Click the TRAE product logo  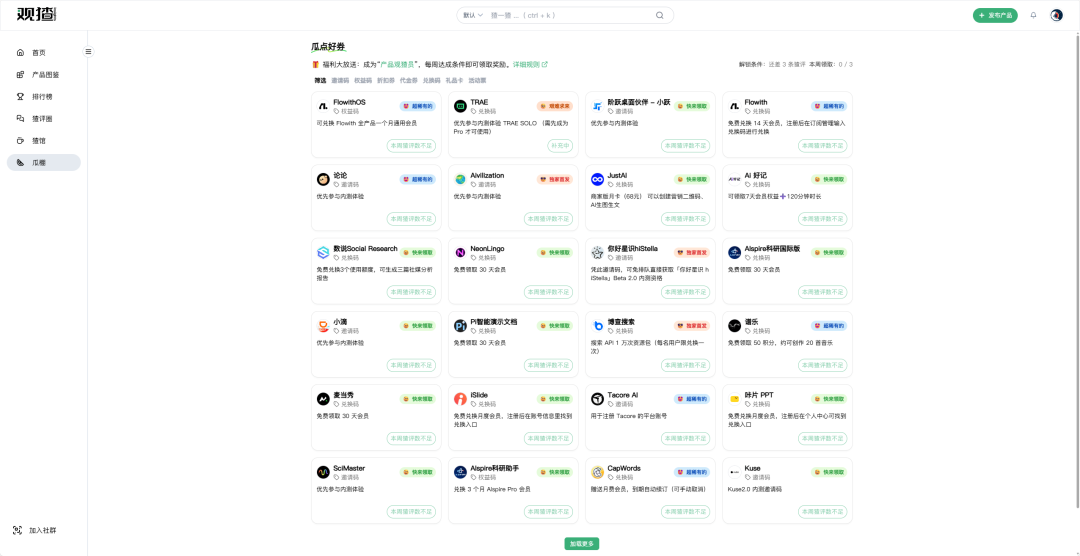[x=460, y=106]
